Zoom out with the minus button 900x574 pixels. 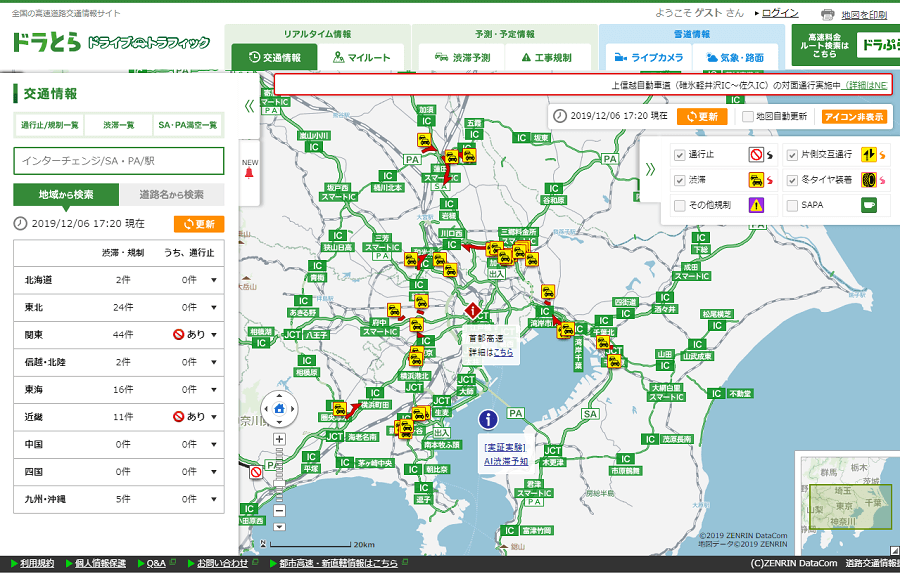click(280, 510)
